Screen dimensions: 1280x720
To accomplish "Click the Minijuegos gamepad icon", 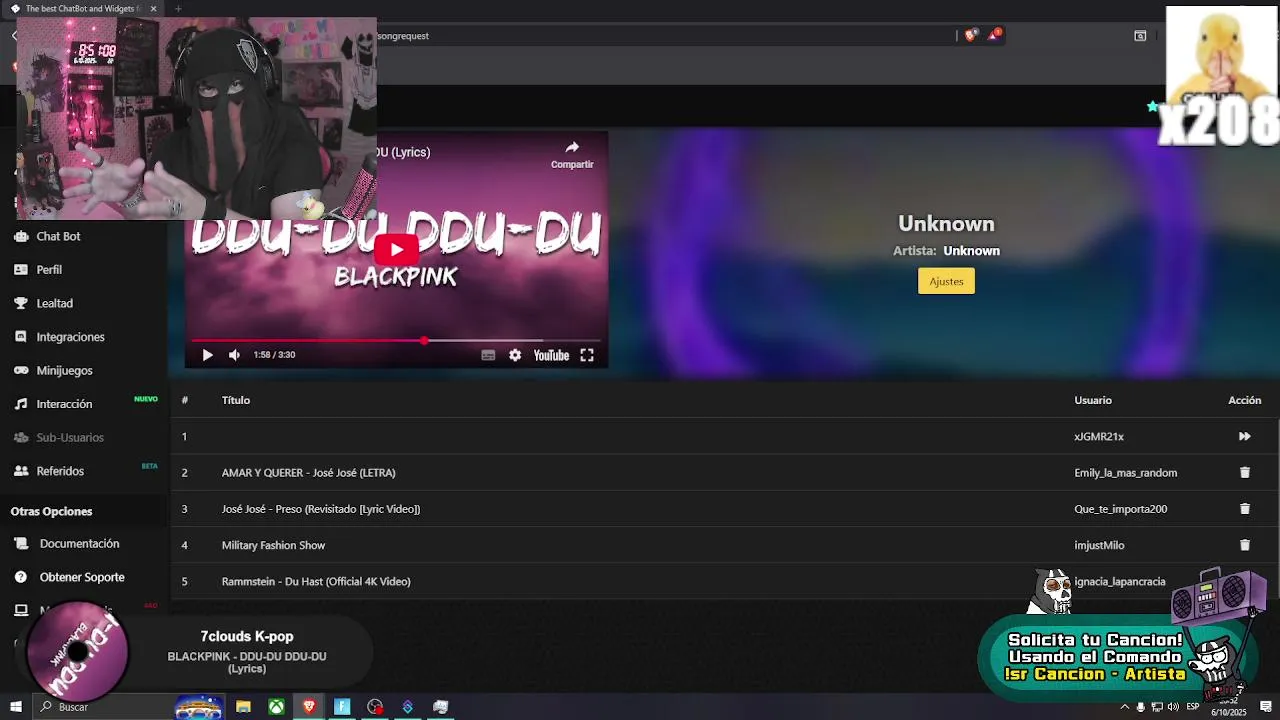I will (x=20, y=370).
